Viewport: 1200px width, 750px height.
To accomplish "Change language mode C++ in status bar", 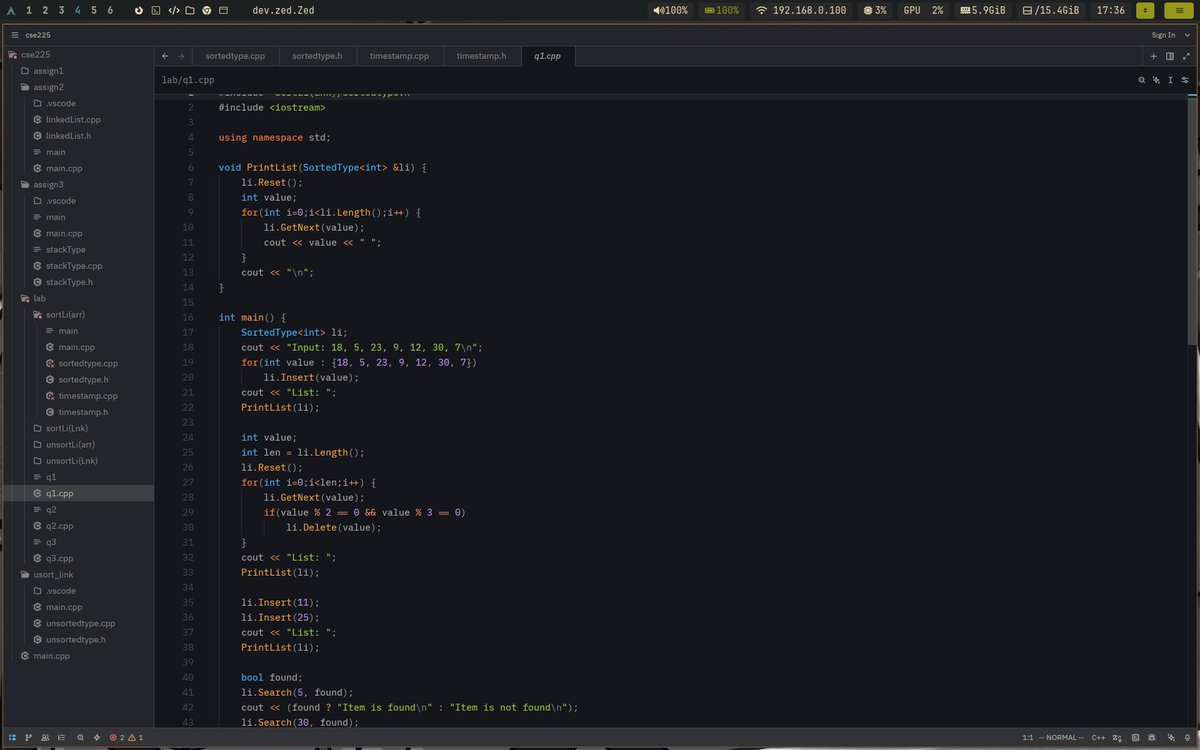I will 1098,737.
